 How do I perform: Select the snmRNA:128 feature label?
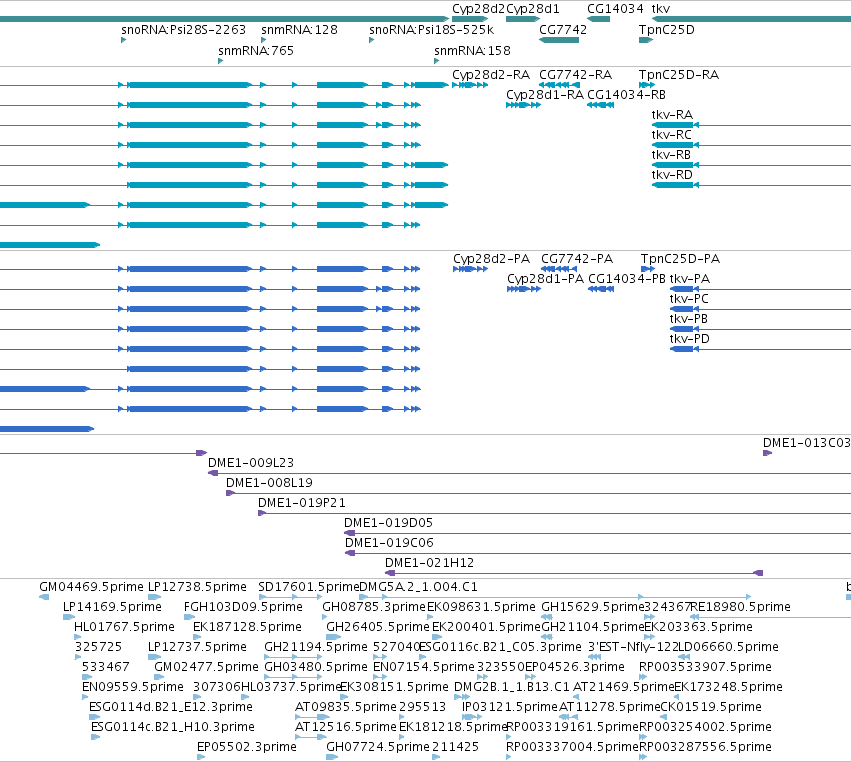(x=299, y=30)
